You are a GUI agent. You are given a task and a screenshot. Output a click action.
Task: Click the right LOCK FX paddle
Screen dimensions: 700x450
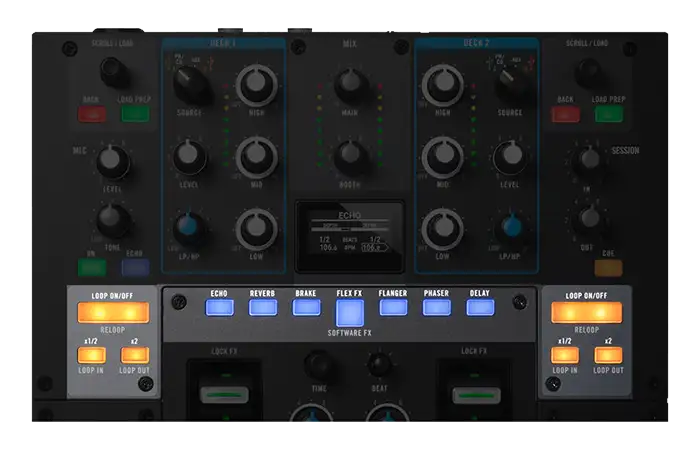(x=476, y=396)
